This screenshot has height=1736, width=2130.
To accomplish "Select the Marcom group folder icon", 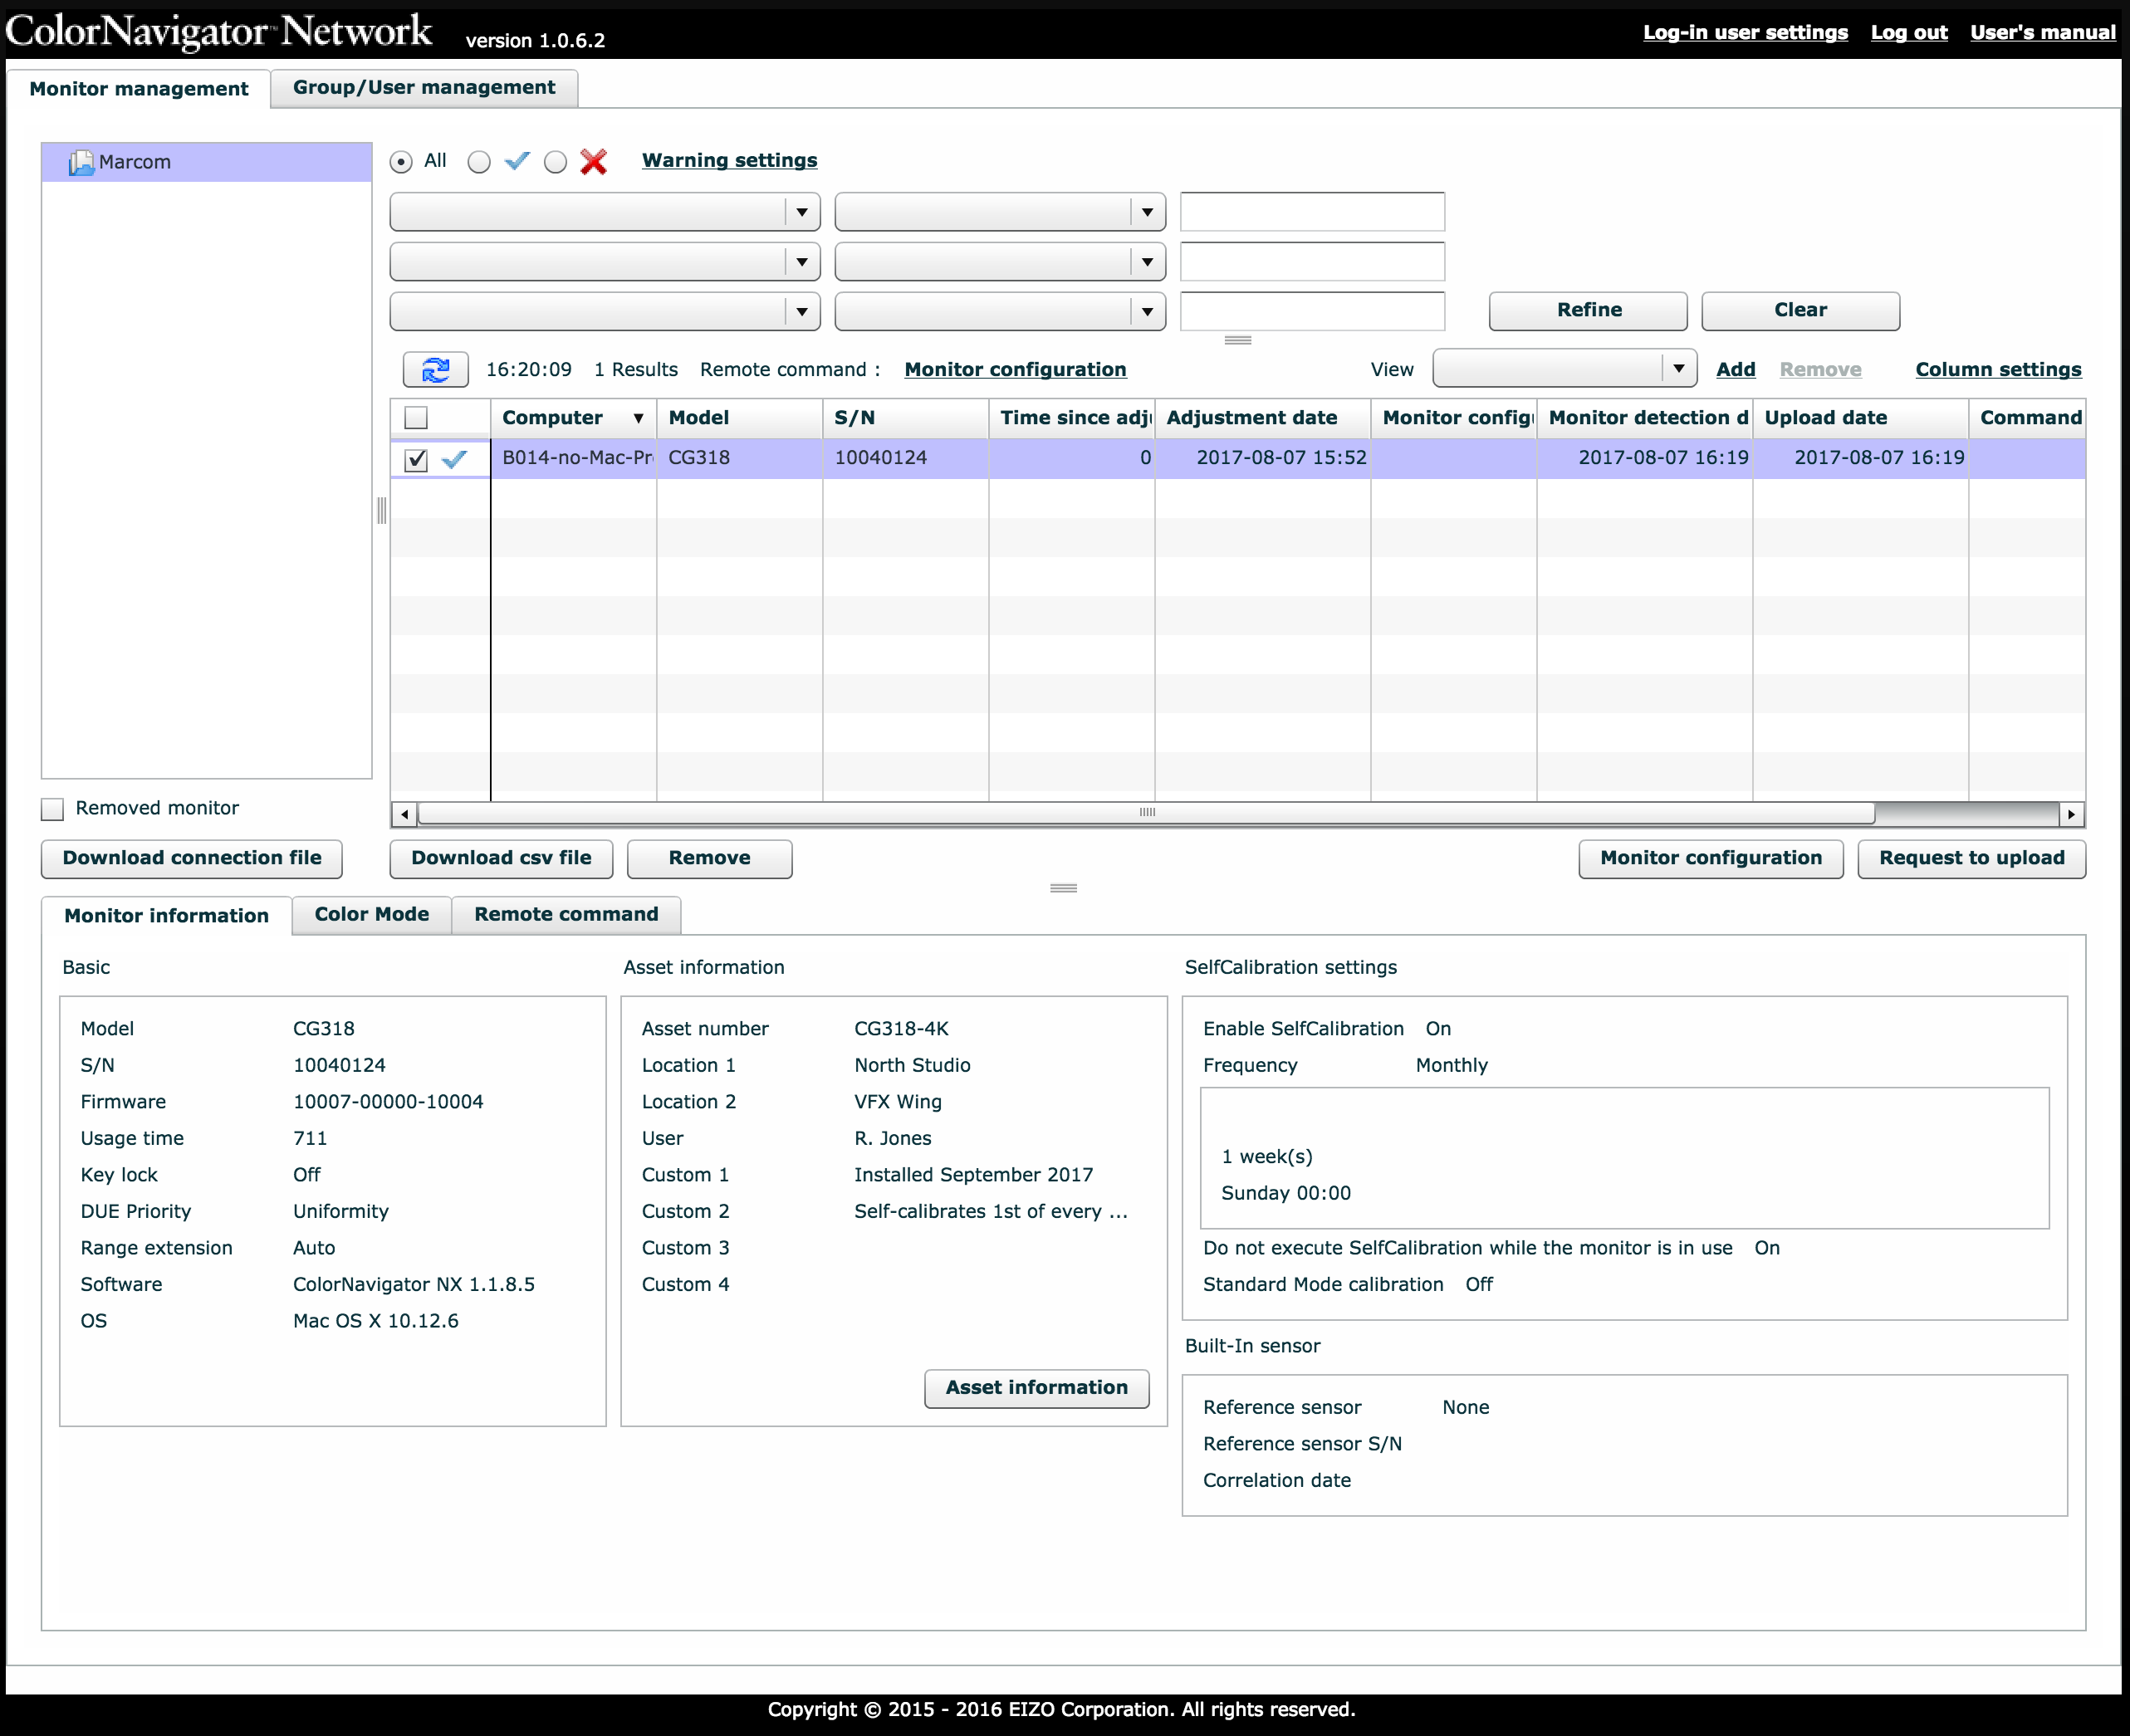I will [x=81, y=162].
